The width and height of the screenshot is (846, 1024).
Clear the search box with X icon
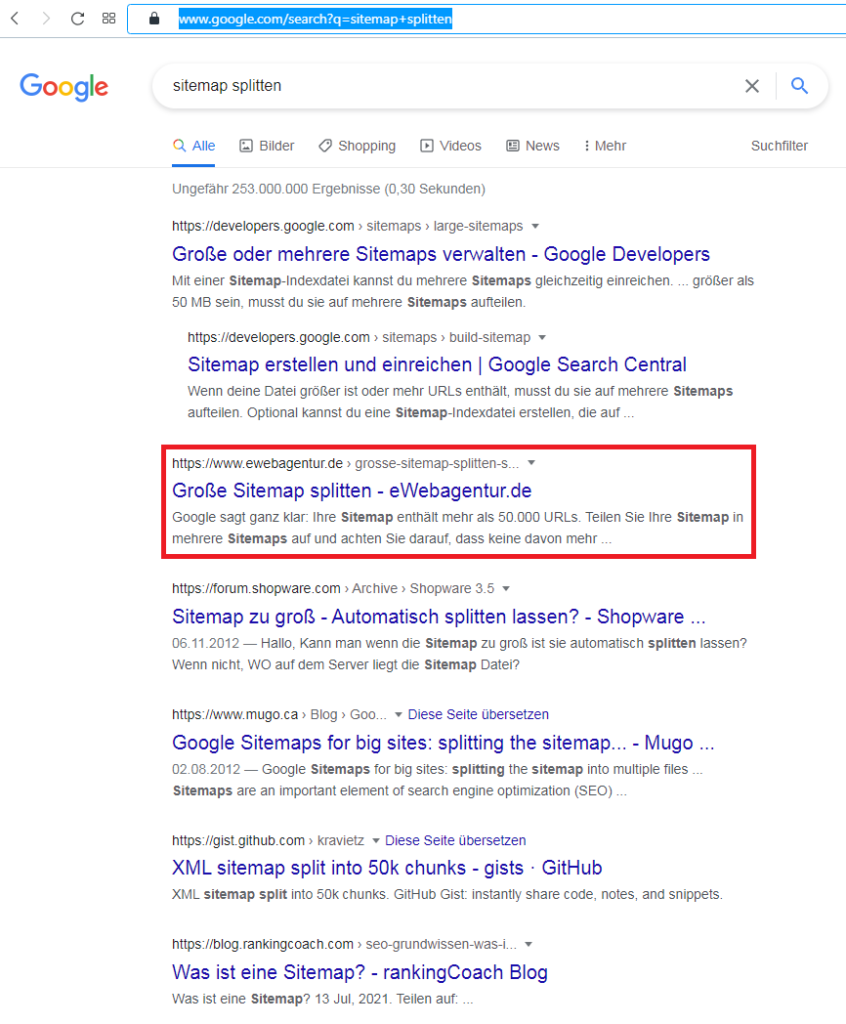tap(752, 86)
